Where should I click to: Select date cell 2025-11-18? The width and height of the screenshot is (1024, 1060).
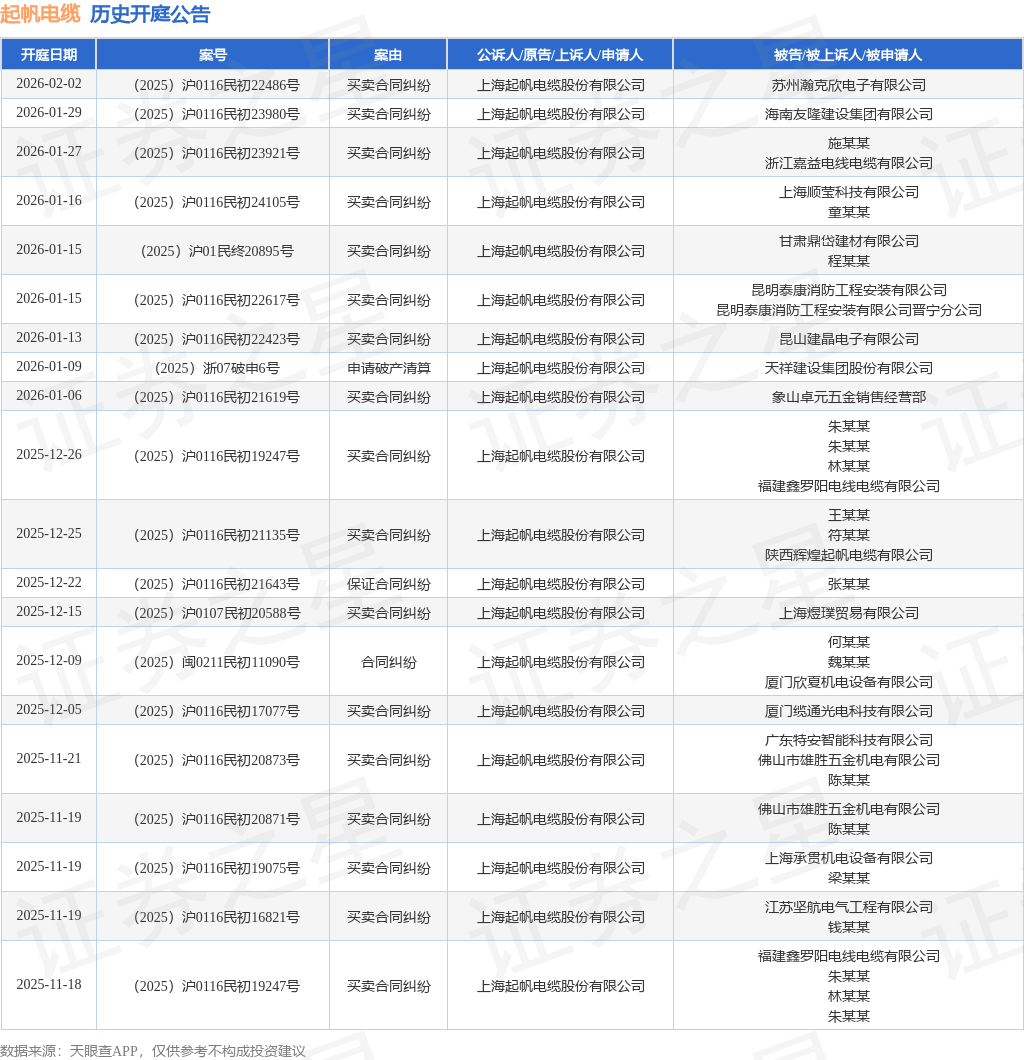(x=49, y=984)
